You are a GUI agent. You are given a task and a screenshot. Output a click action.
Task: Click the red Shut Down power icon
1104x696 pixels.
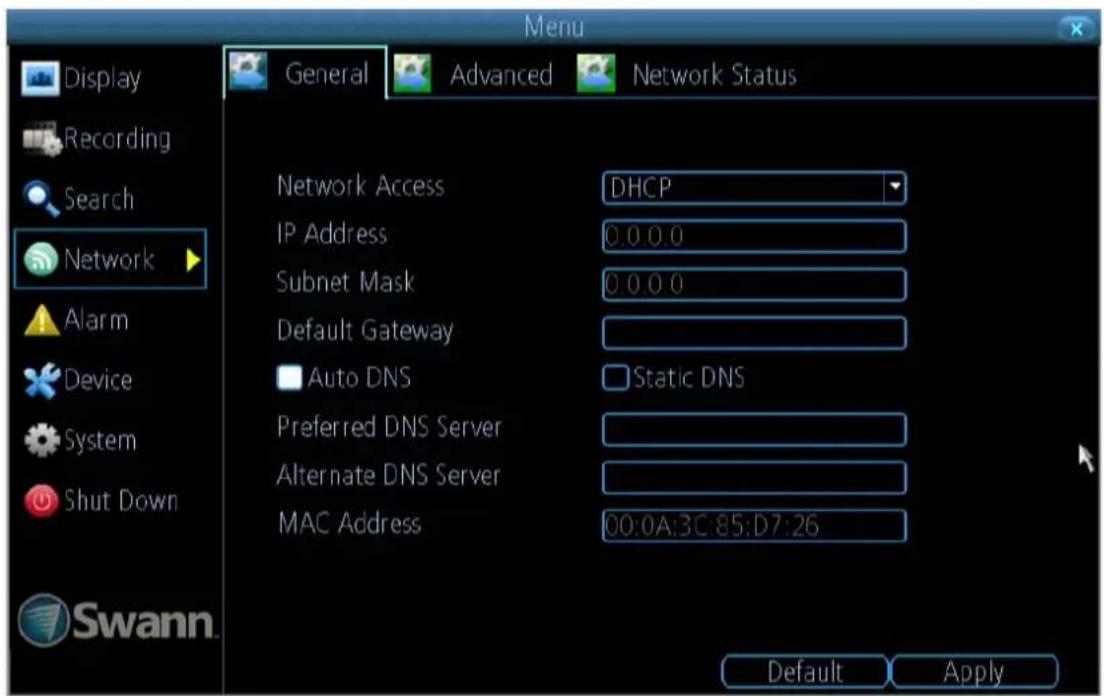tap(42, 501)
